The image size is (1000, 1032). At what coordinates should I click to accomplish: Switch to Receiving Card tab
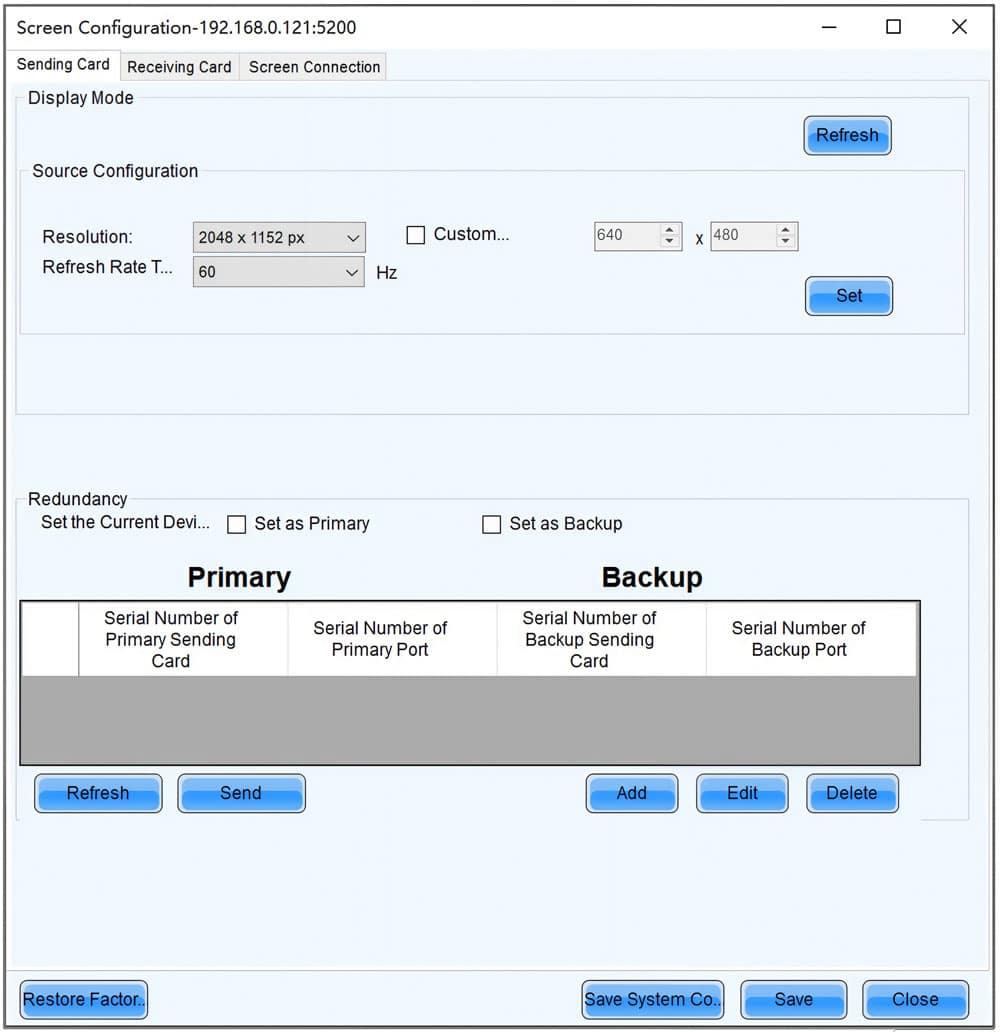coord(179,67)
